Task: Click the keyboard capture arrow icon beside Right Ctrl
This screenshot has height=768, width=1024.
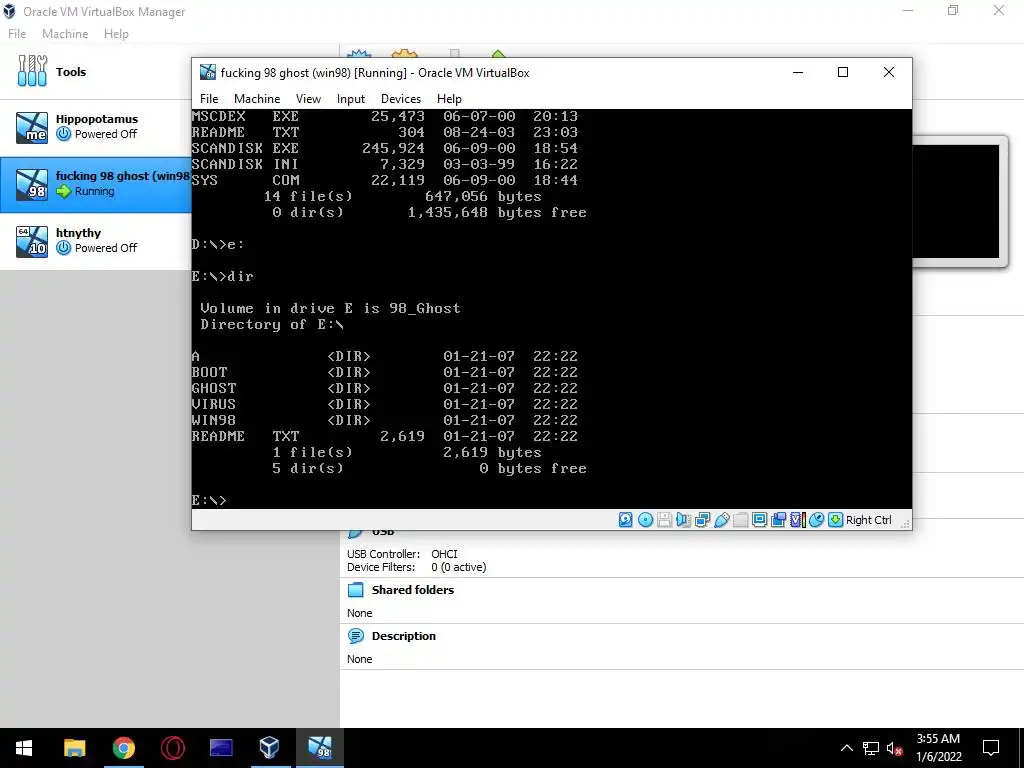Action: 835,520
